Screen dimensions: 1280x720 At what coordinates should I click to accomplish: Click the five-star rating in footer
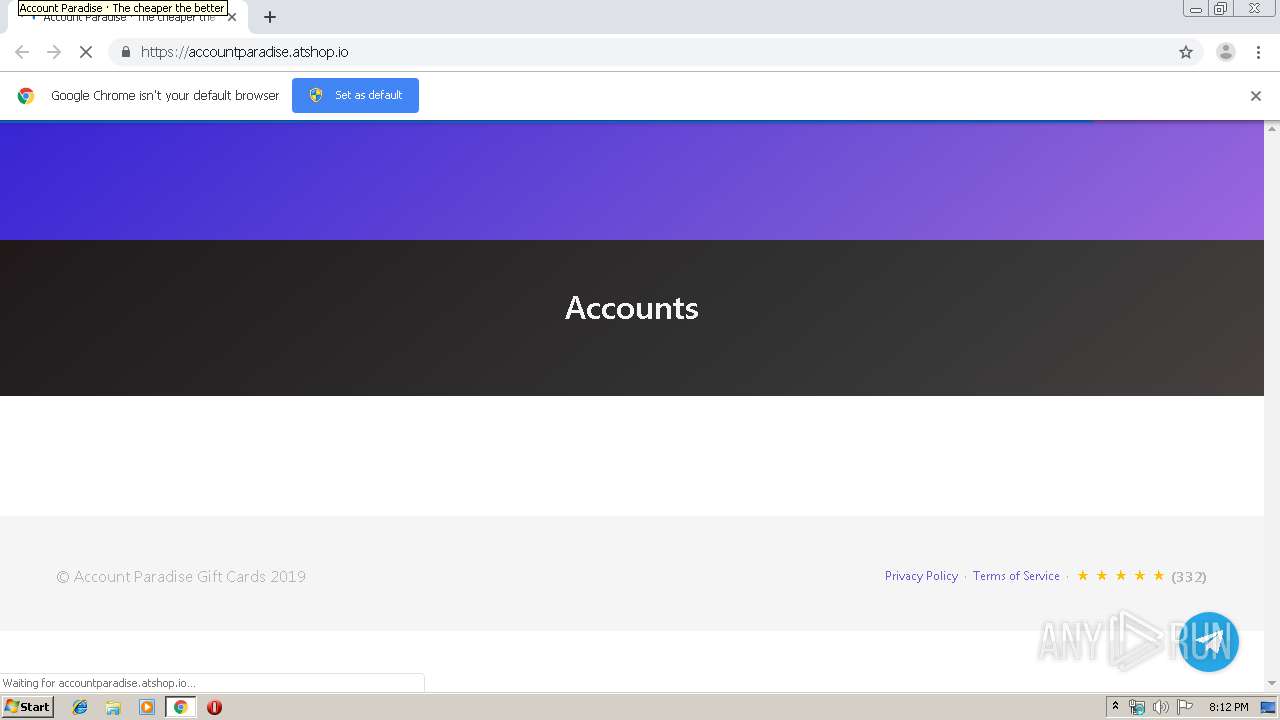(x=1120, y=576)
